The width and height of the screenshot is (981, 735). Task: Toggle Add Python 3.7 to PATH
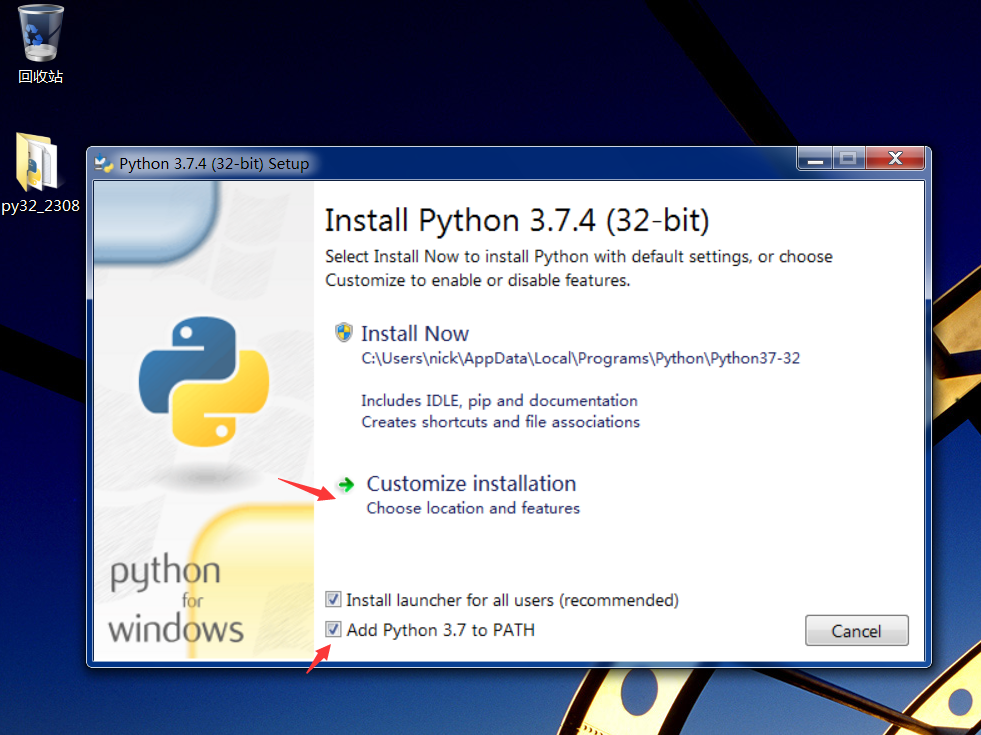tap(333, 629)
